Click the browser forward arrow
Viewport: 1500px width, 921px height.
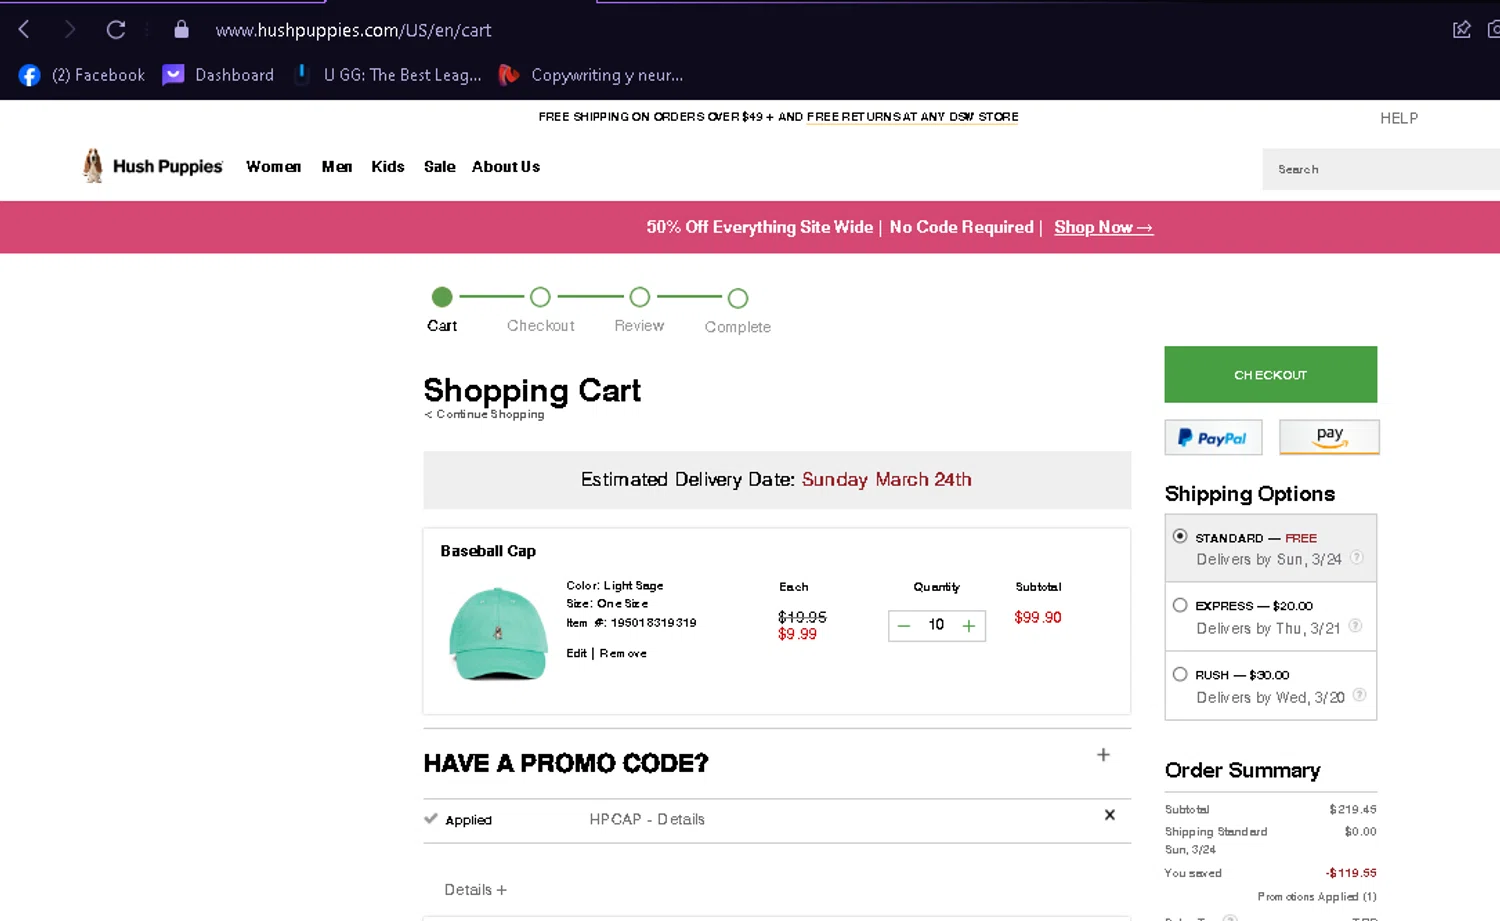tap(69, 30)
